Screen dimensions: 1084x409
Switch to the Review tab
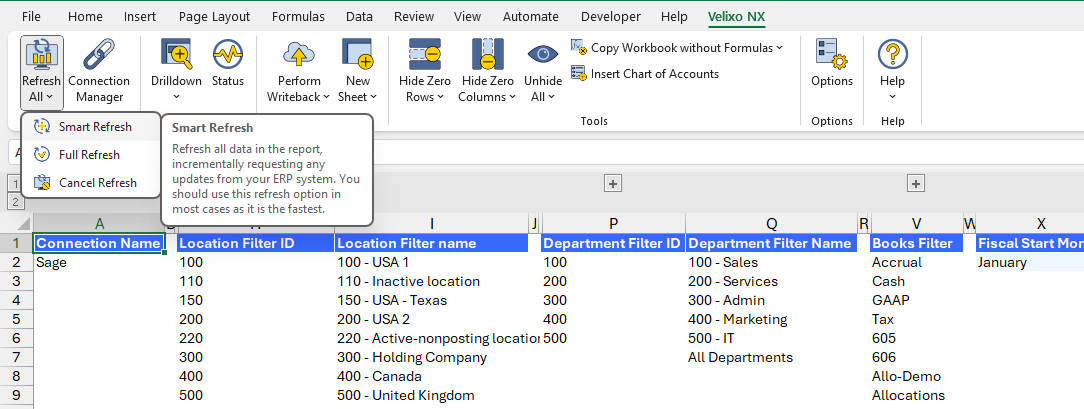point(414,17)
